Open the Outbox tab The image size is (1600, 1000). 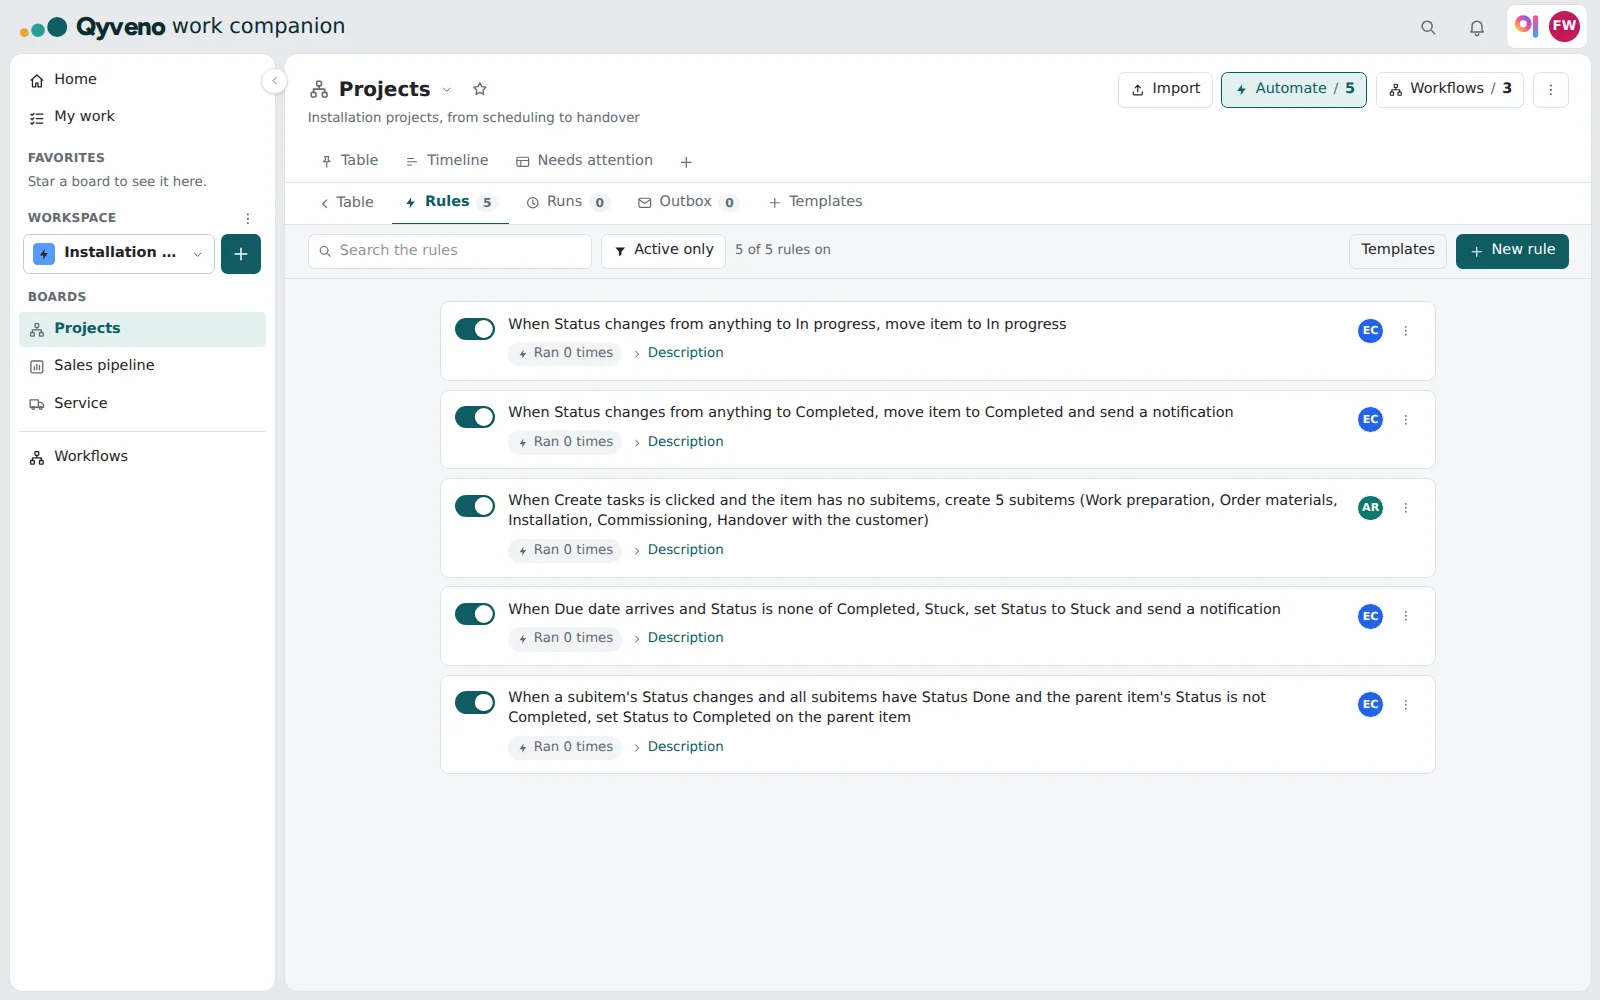[x=688, y=202]
